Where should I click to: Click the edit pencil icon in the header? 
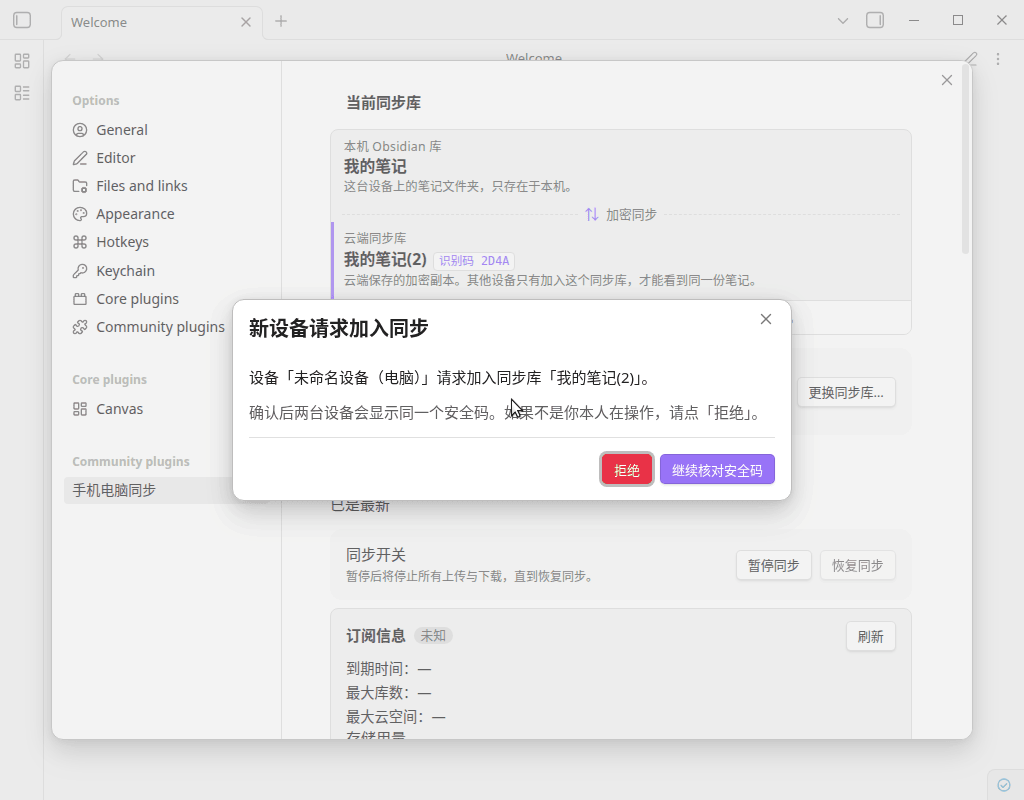tap(971, 59)
